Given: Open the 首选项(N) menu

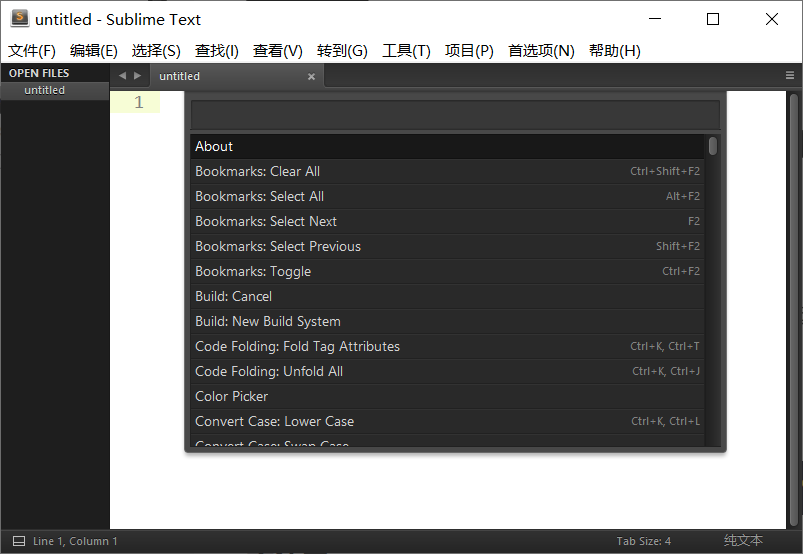Looking at the screenshot, I should click(541, 51).
